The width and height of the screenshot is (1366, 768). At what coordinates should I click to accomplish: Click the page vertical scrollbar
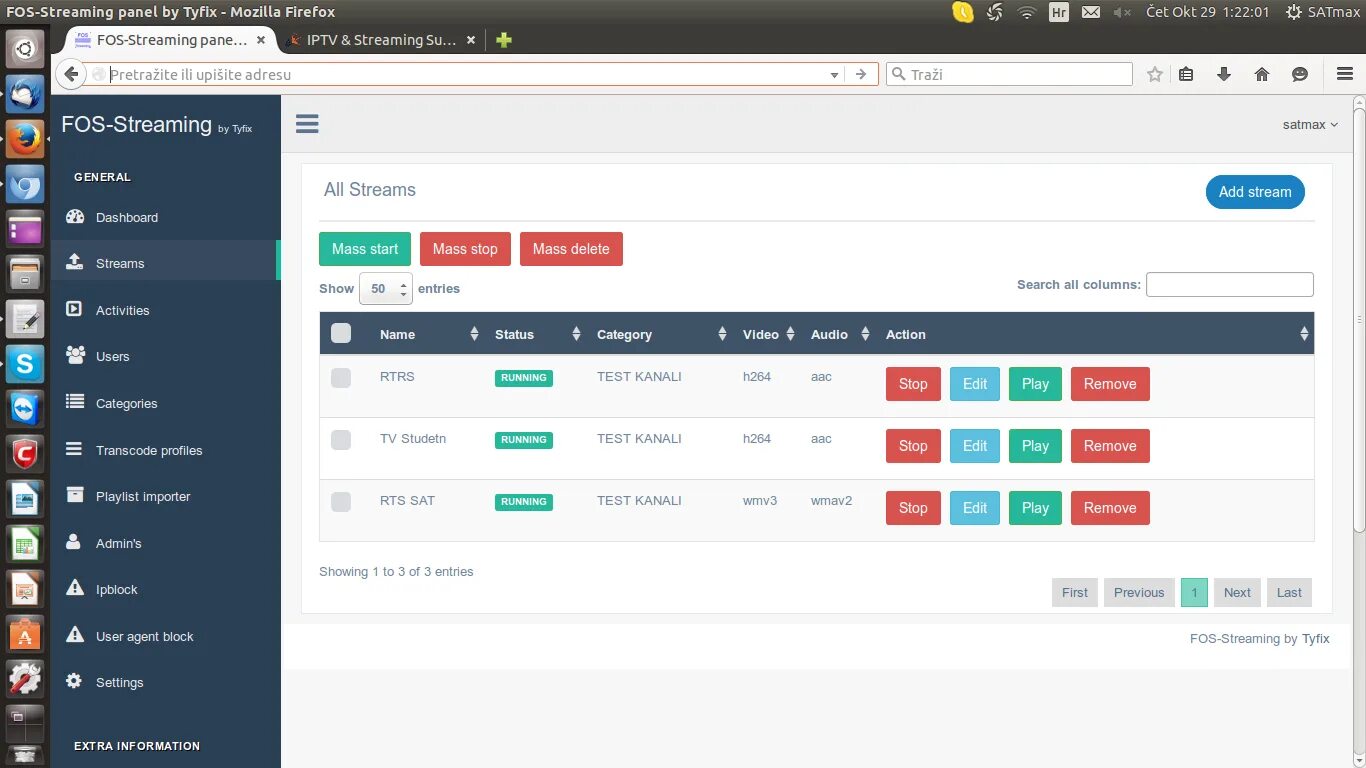pos(1359,318)
